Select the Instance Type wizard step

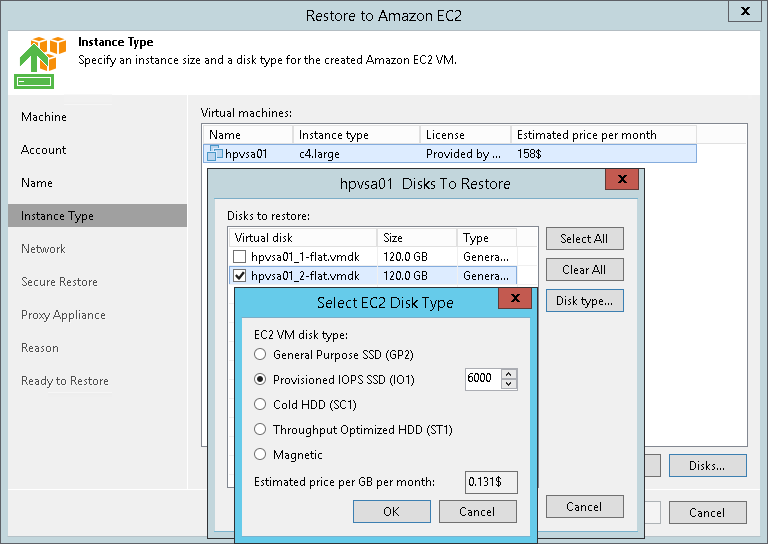point(97,216)
